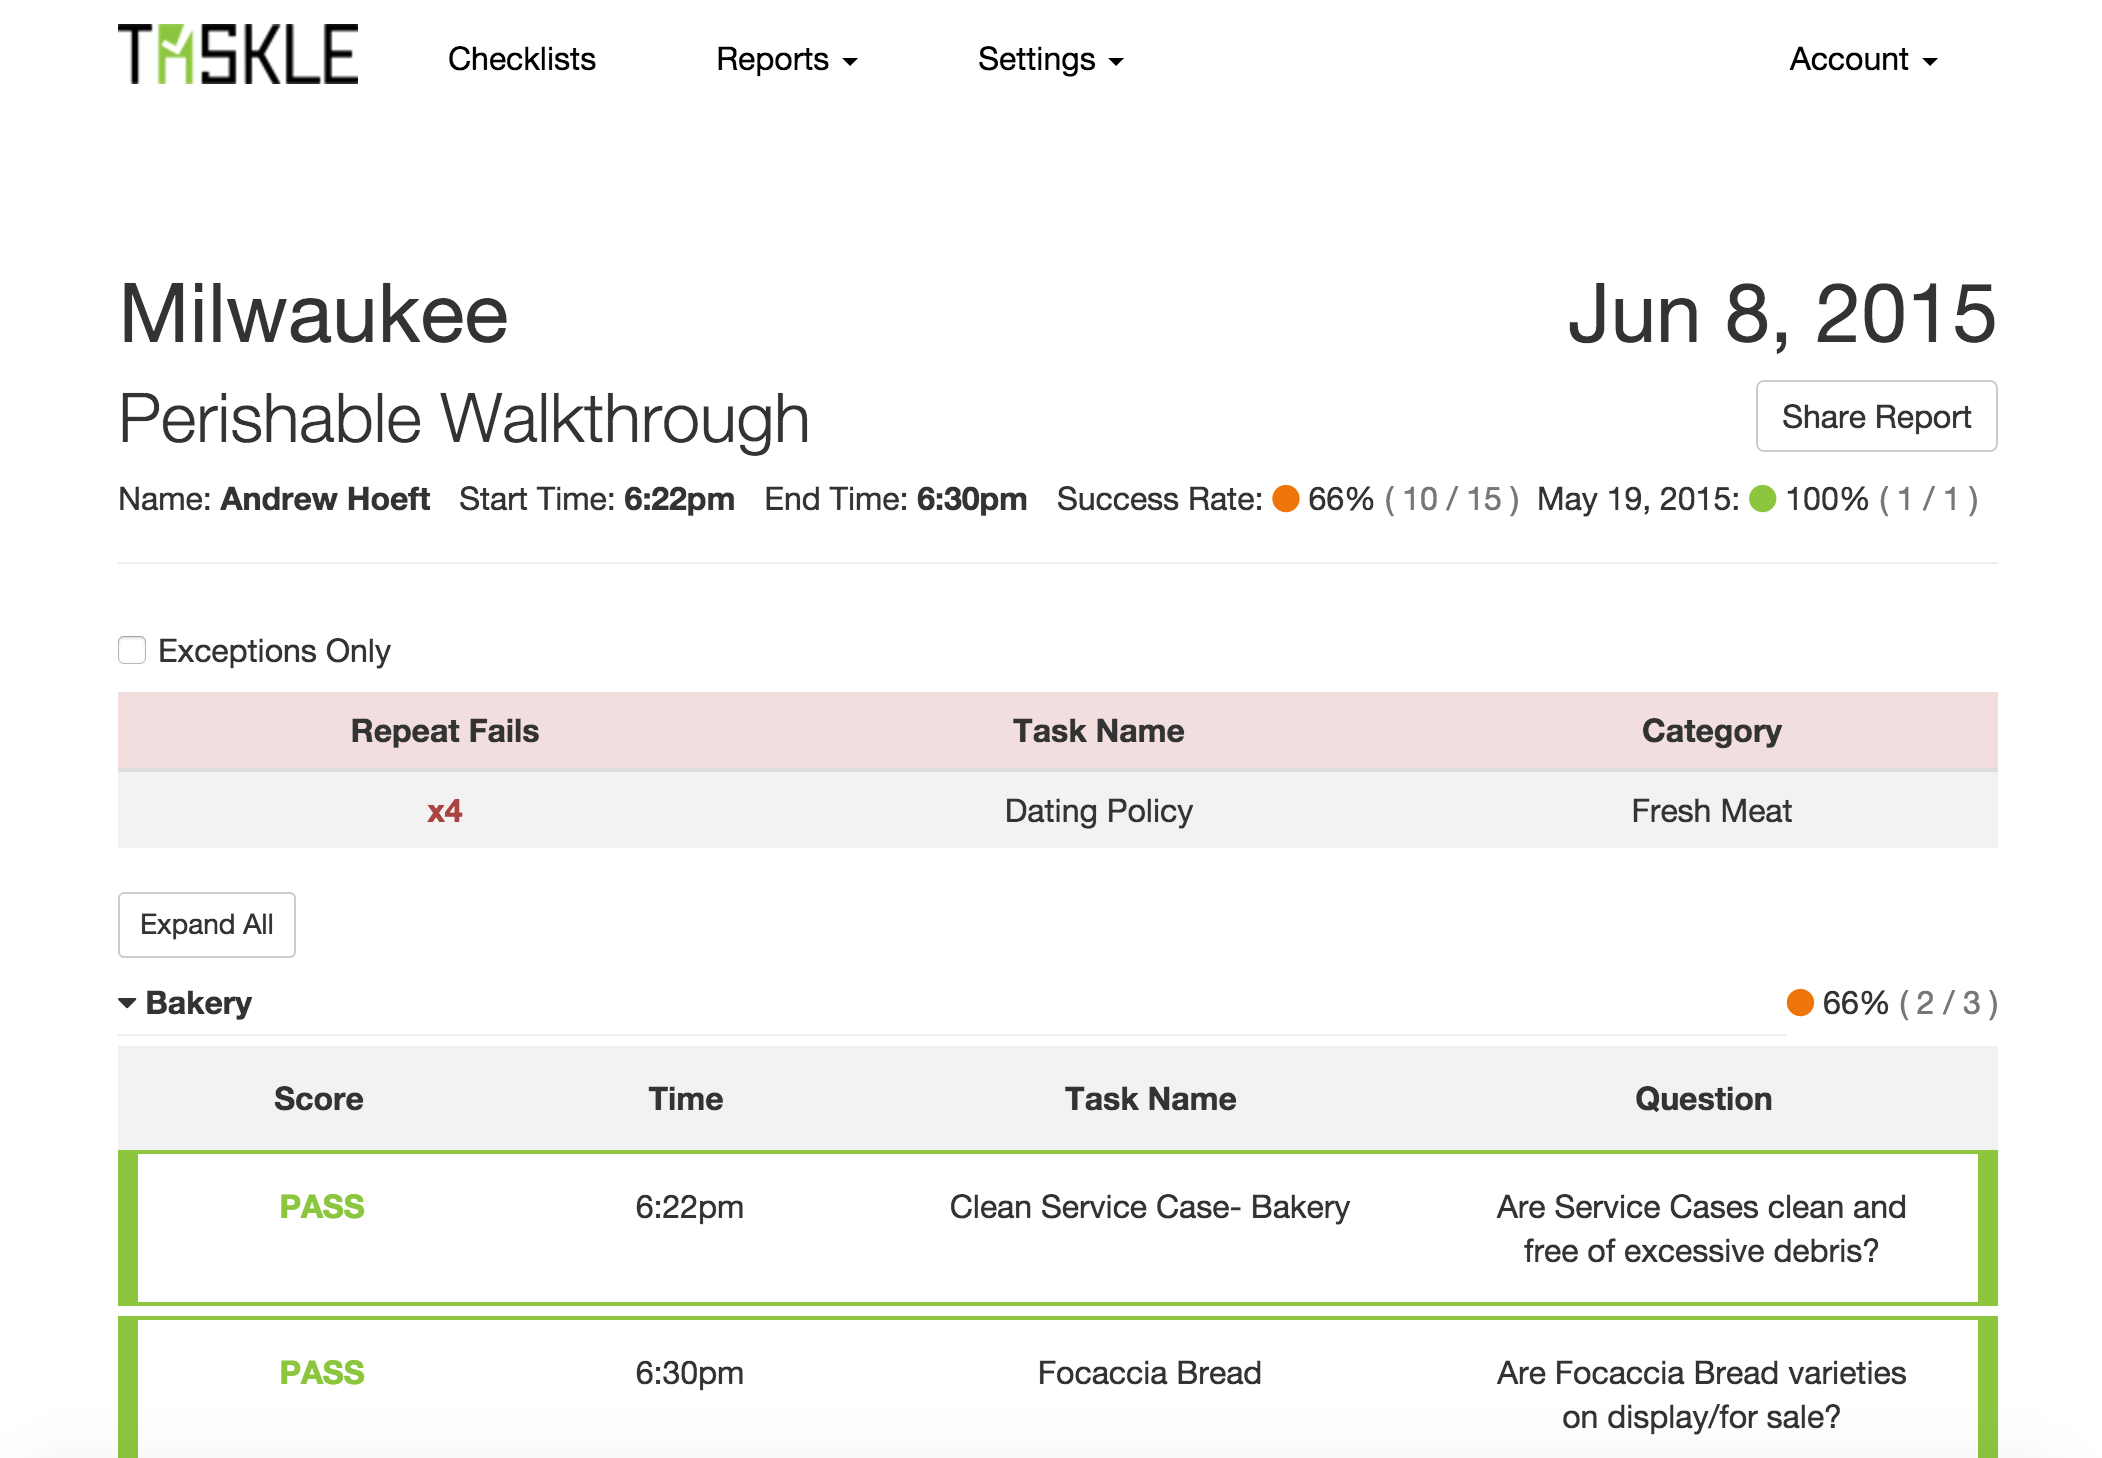Screen dimensions: 2102x1458
Task: Select the Dating Policy task row
Action: [1098, 811]
